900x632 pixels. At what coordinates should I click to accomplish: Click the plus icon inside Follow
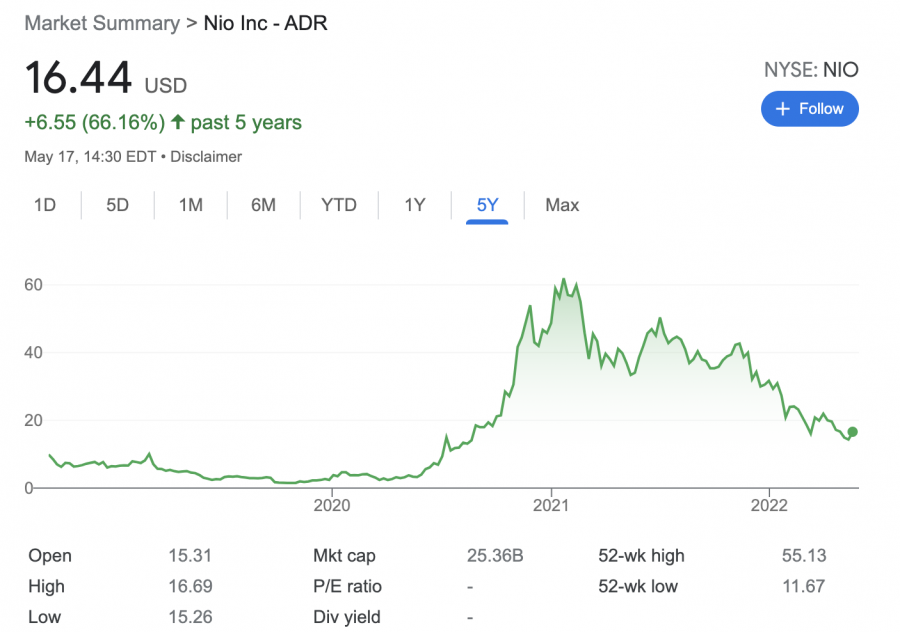[x=782, y=108]
